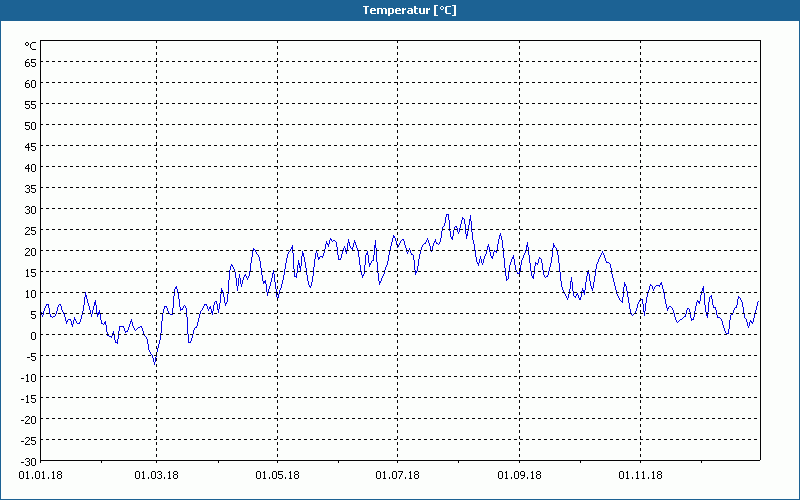Select the -20 y-axis value
The image size is (800, 500).
29,419
